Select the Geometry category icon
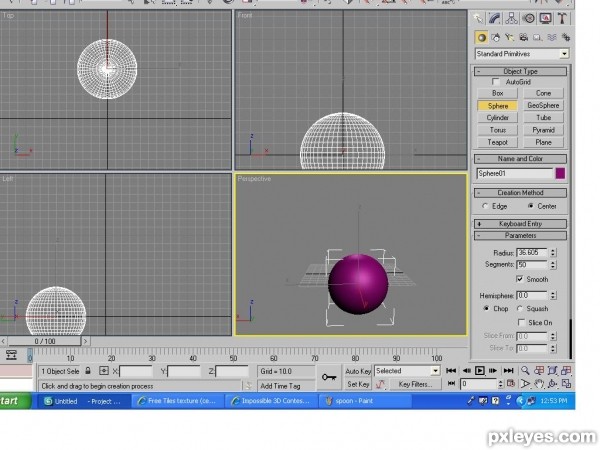Image resolution: width=600 pixels, height=450 pixels. (x=482, y=38)
